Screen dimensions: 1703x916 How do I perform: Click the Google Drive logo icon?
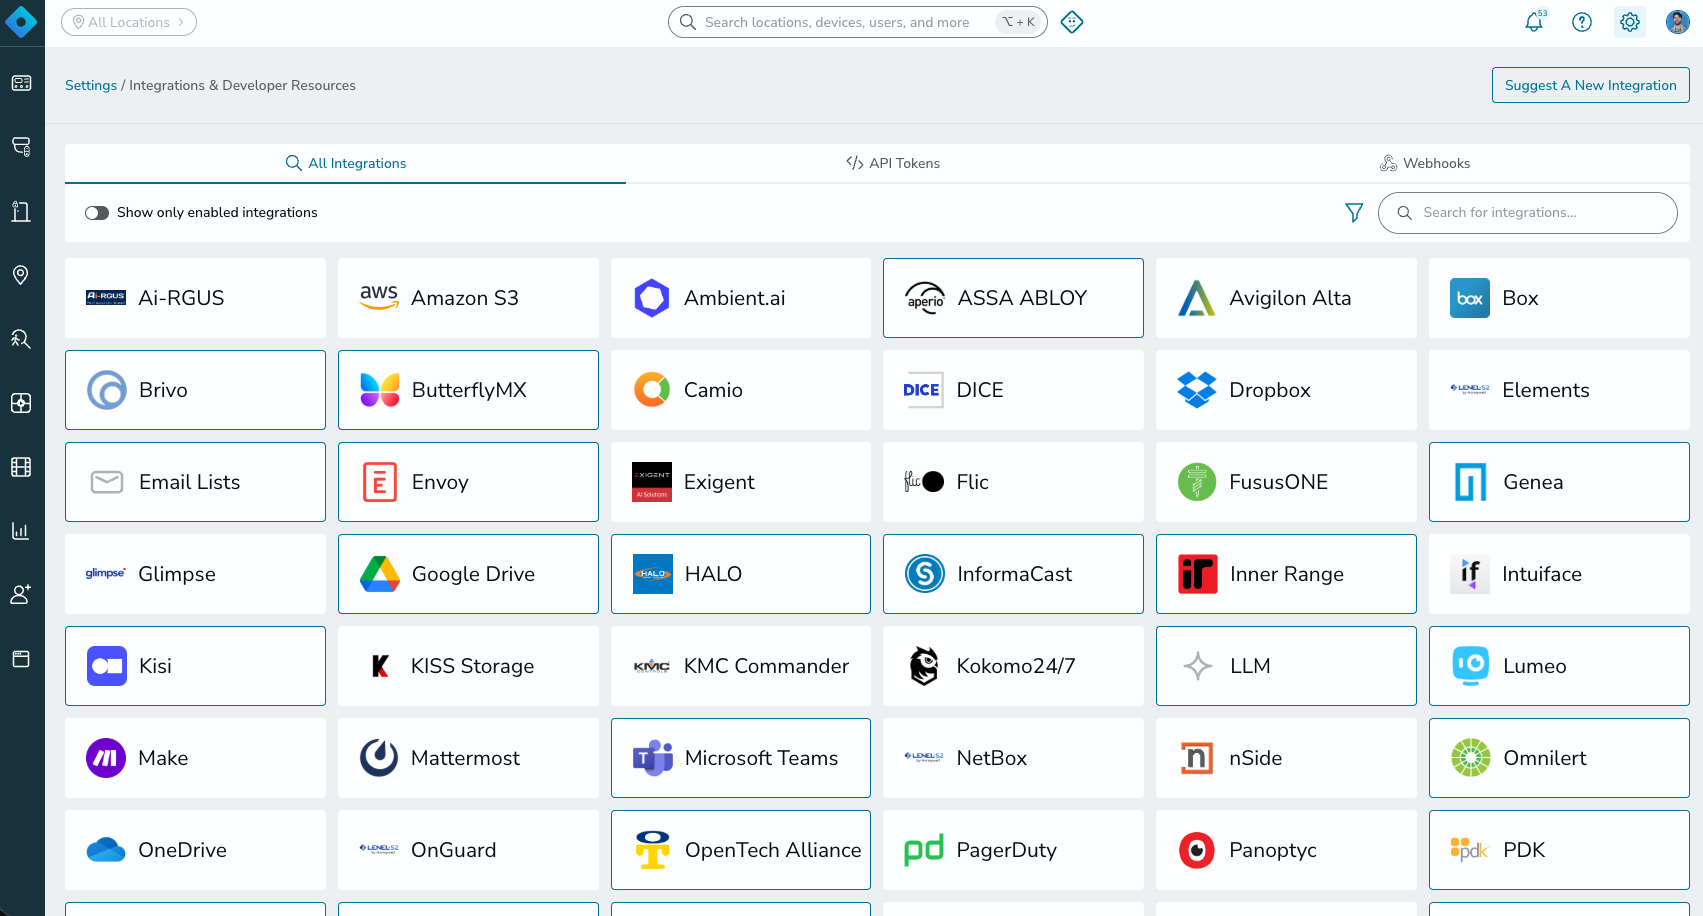(x=380, y=574)
